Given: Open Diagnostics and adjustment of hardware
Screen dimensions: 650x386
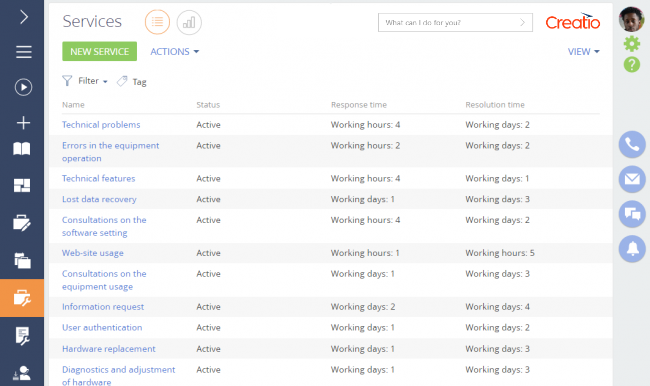Looking at the screenshot, I should [x=119, y=376].
